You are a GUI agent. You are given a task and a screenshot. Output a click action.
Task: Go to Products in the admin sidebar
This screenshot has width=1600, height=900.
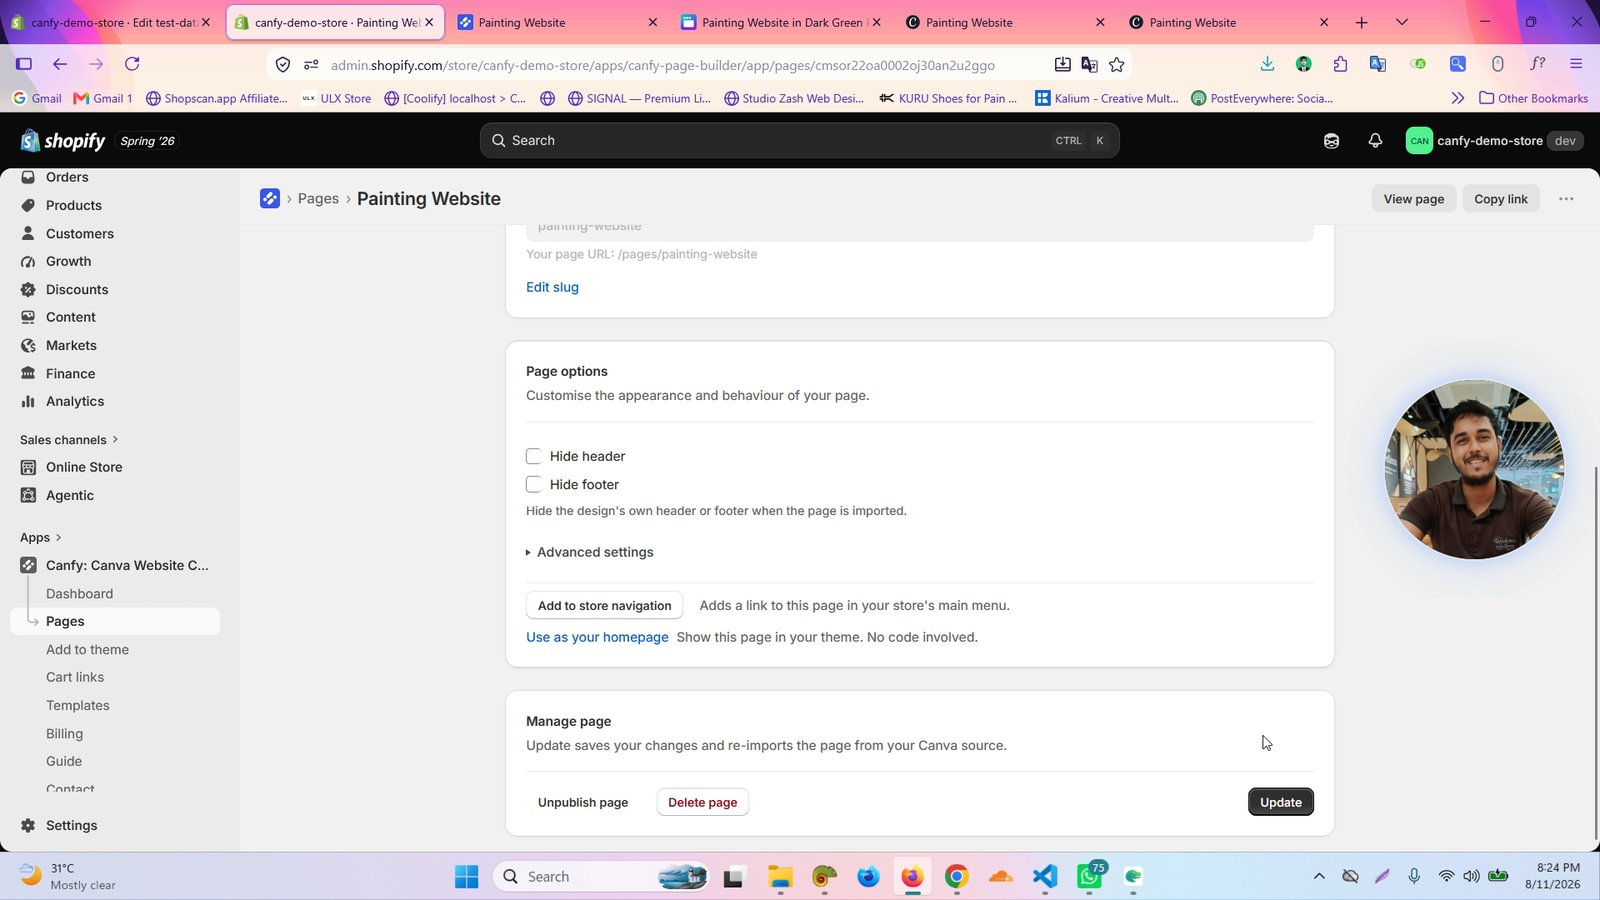[73, 205]
